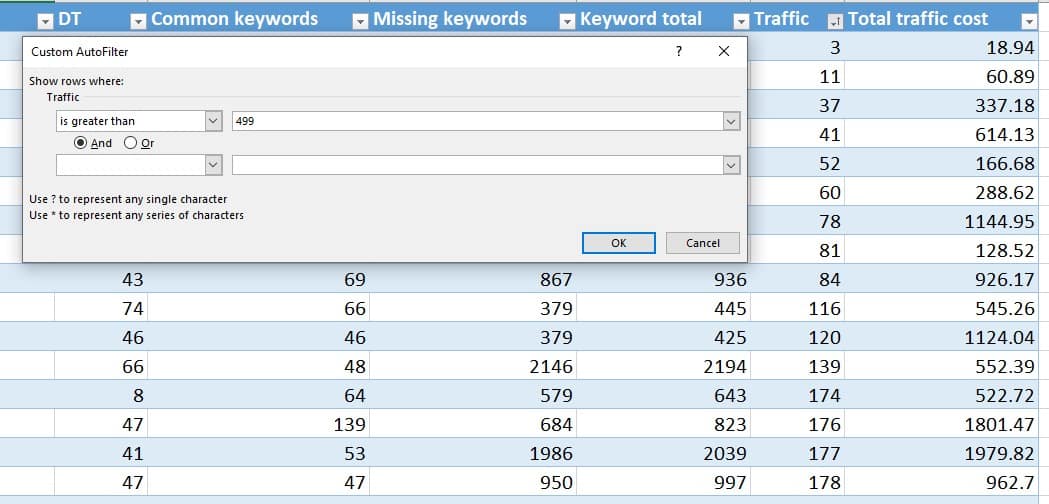Select Traffic cell with value 3

(x=797, y=48)
